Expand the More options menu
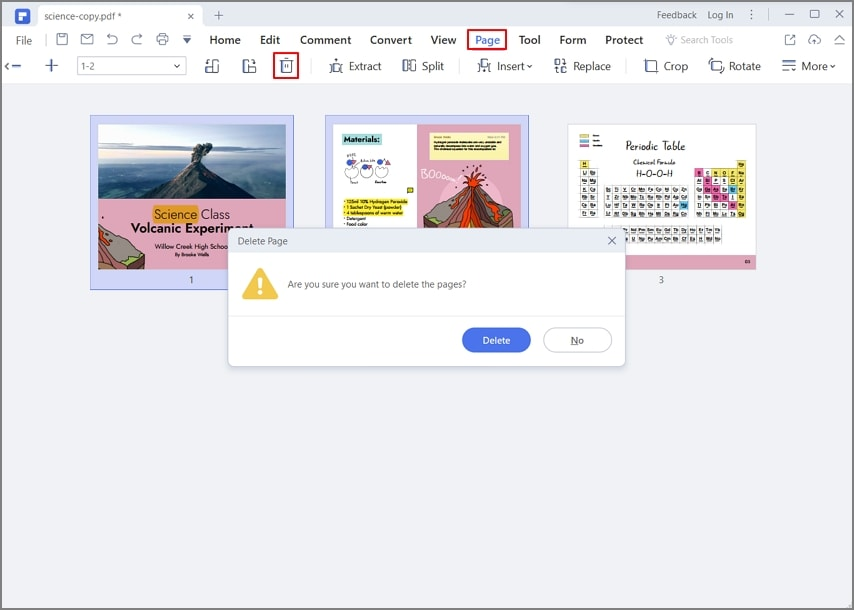Image resolution: width=854 pixels, height=610 pixels. (x=809, y=66)
